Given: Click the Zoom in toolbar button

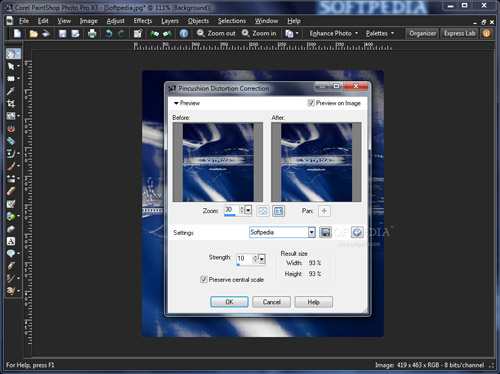Looking at the screenshot, I should (259, 33).
